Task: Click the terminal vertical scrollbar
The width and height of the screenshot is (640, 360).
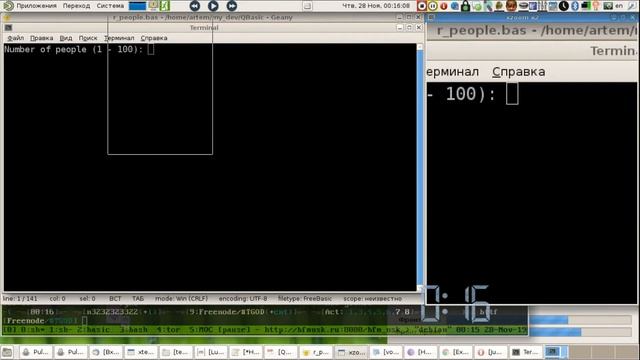Action: pyautogui.click(x=420, y=167)
